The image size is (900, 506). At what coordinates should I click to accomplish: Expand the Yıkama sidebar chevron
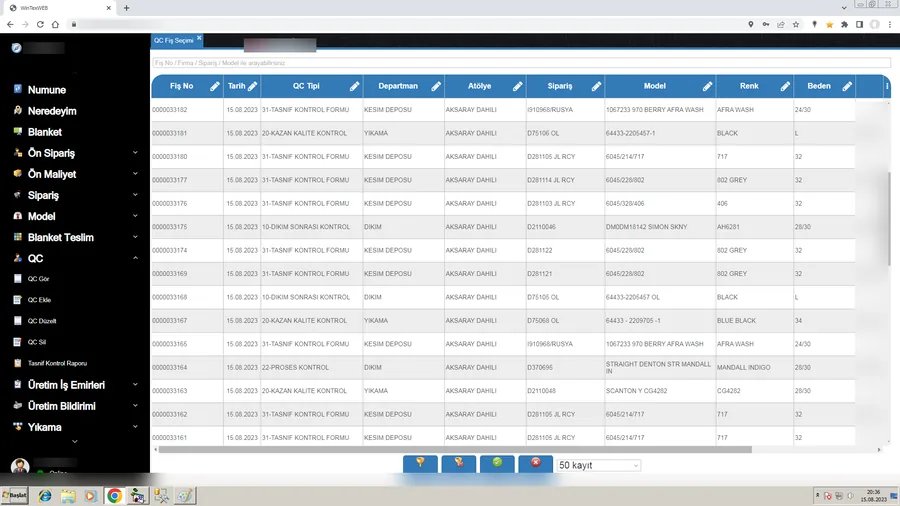(x=135, y=427)
